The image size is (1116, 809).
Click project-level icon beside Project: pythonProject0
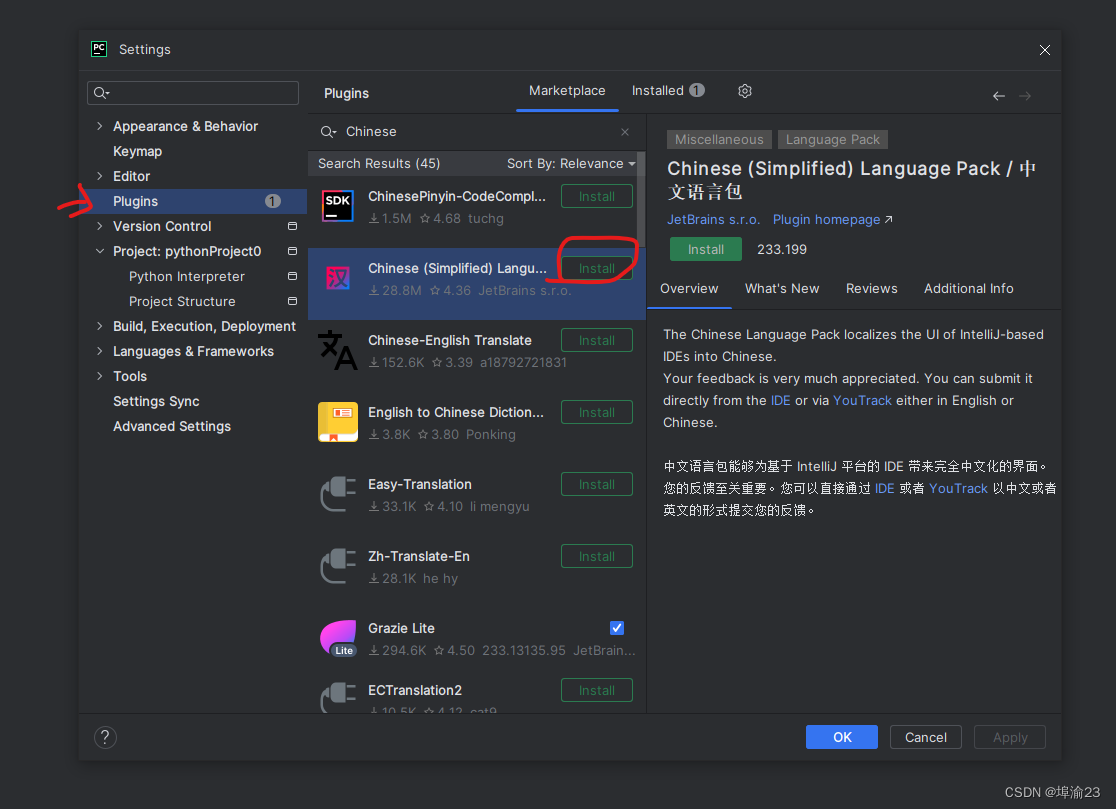pyautogui.click(x=292, y=251)
